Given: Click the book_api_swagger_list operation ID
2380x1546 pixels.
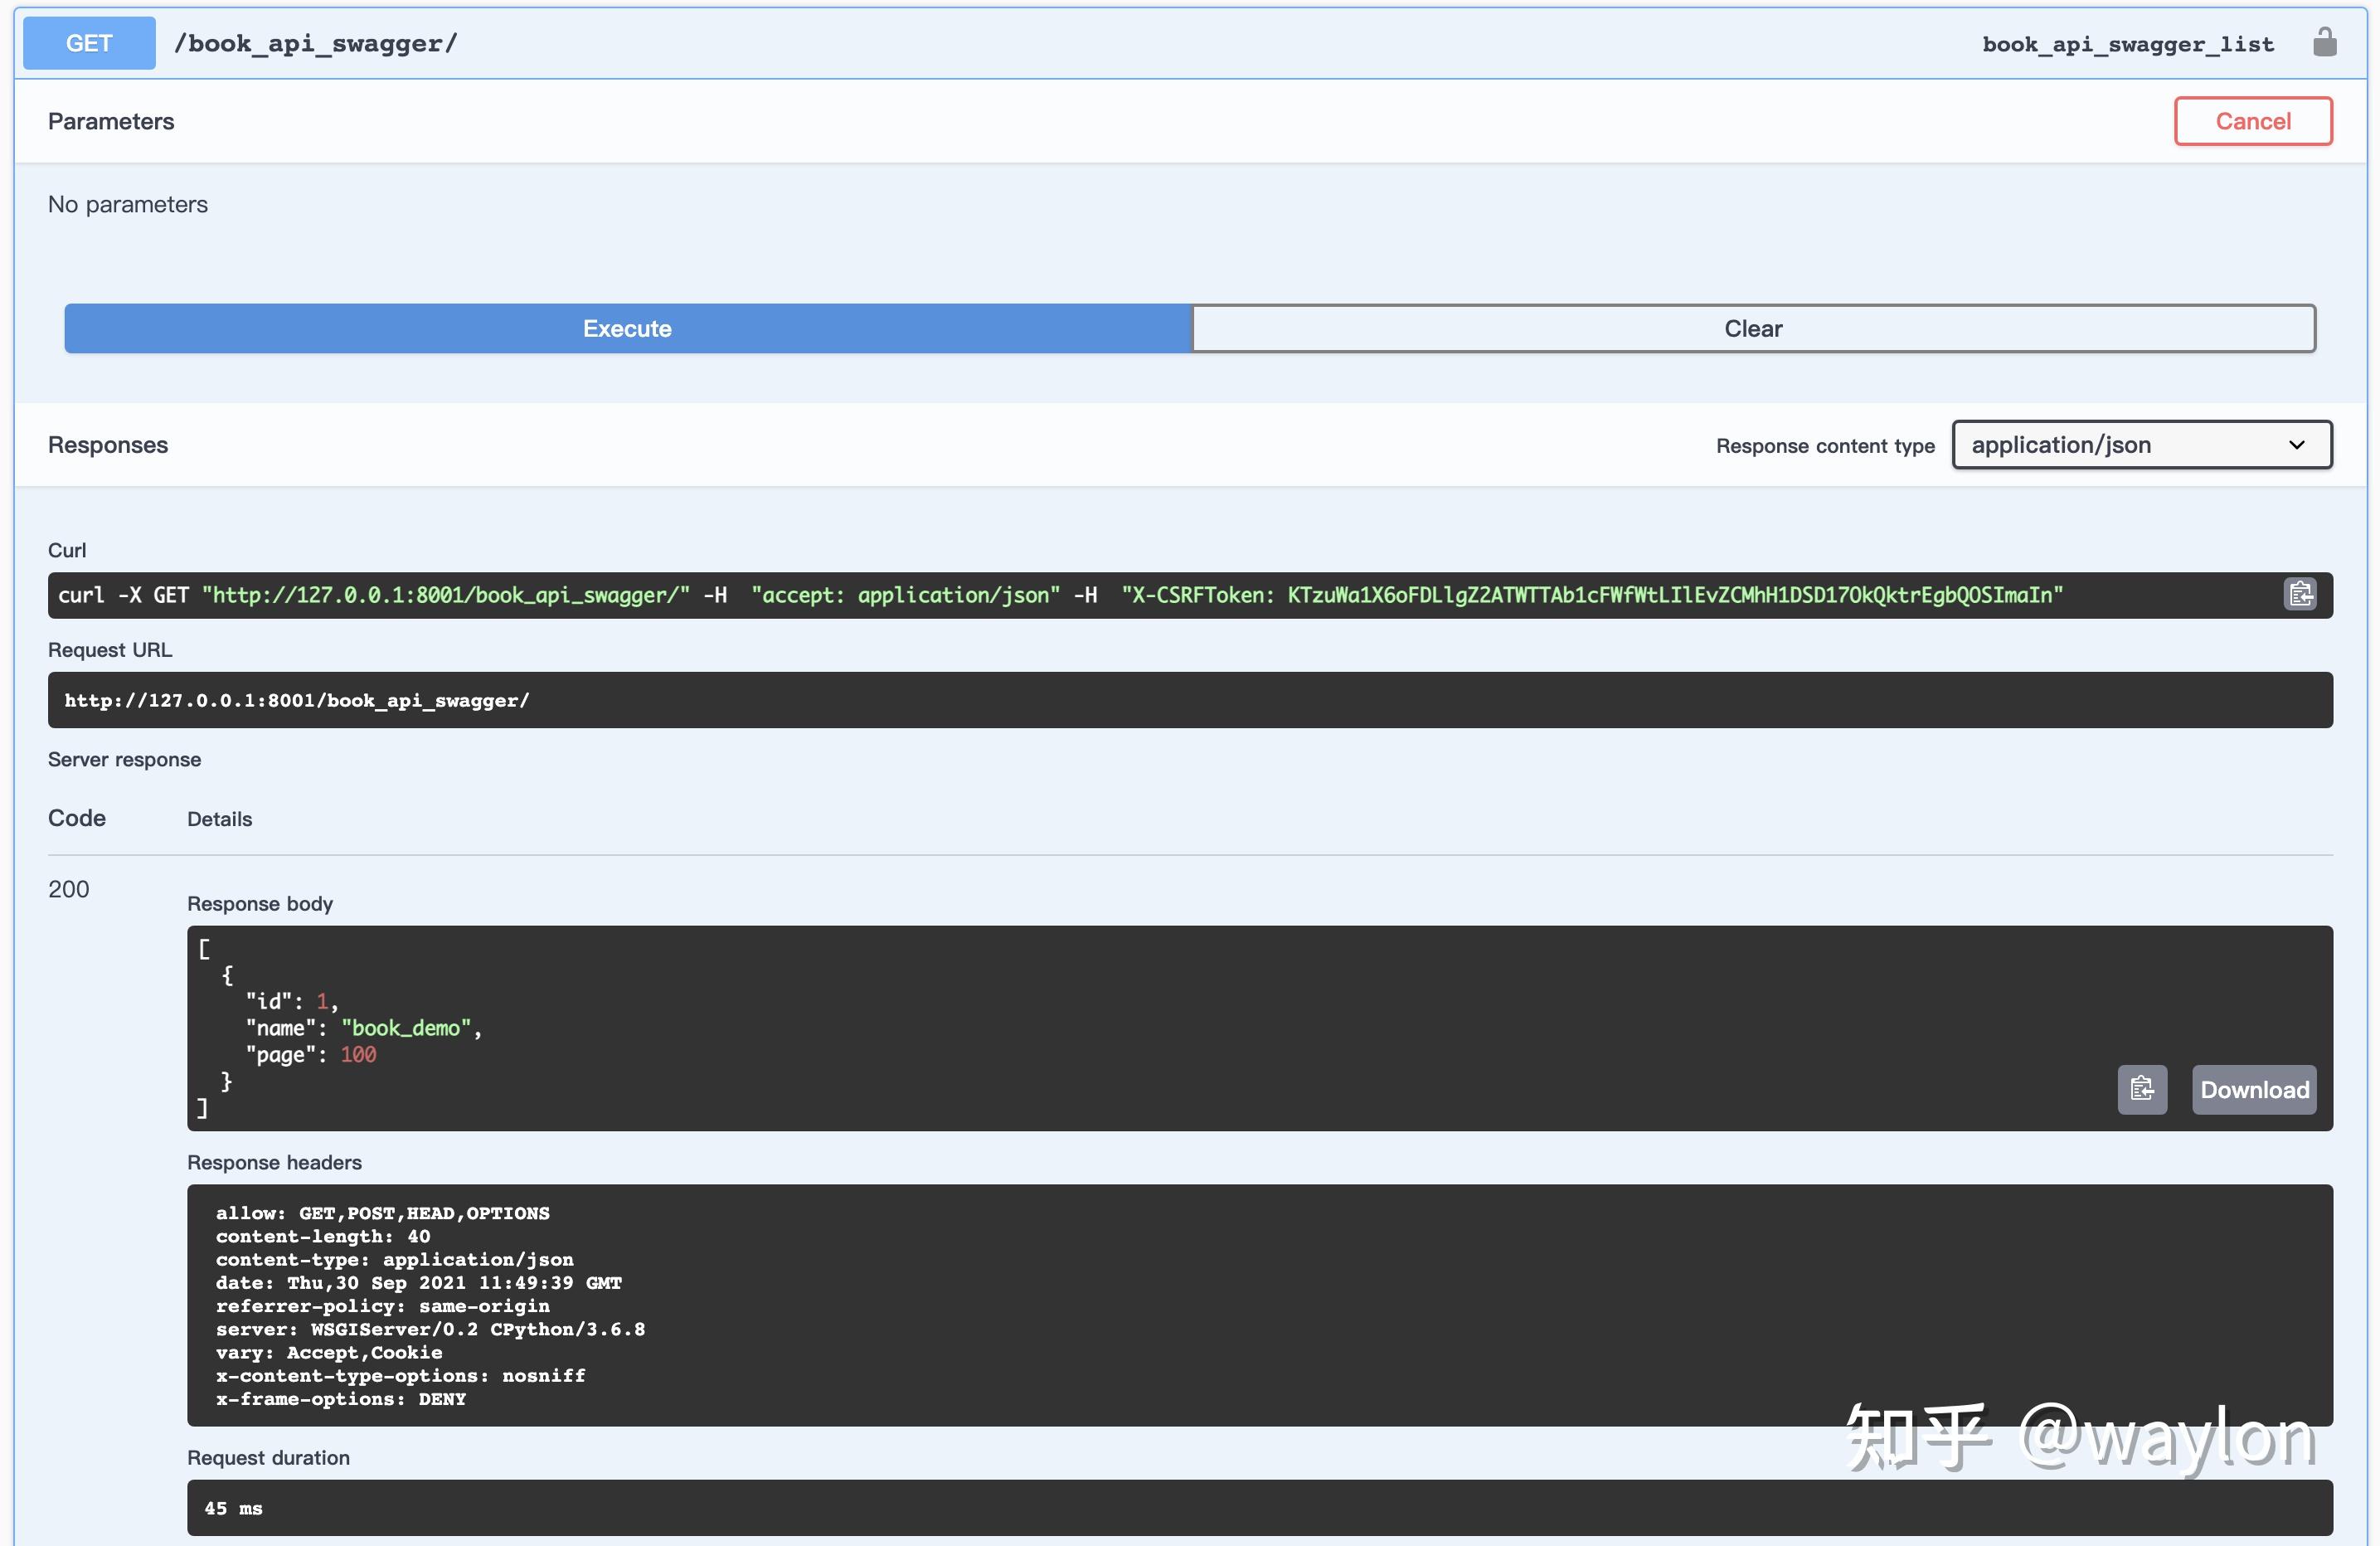Looking at the screenshot, I should [x=2127, y=44].
